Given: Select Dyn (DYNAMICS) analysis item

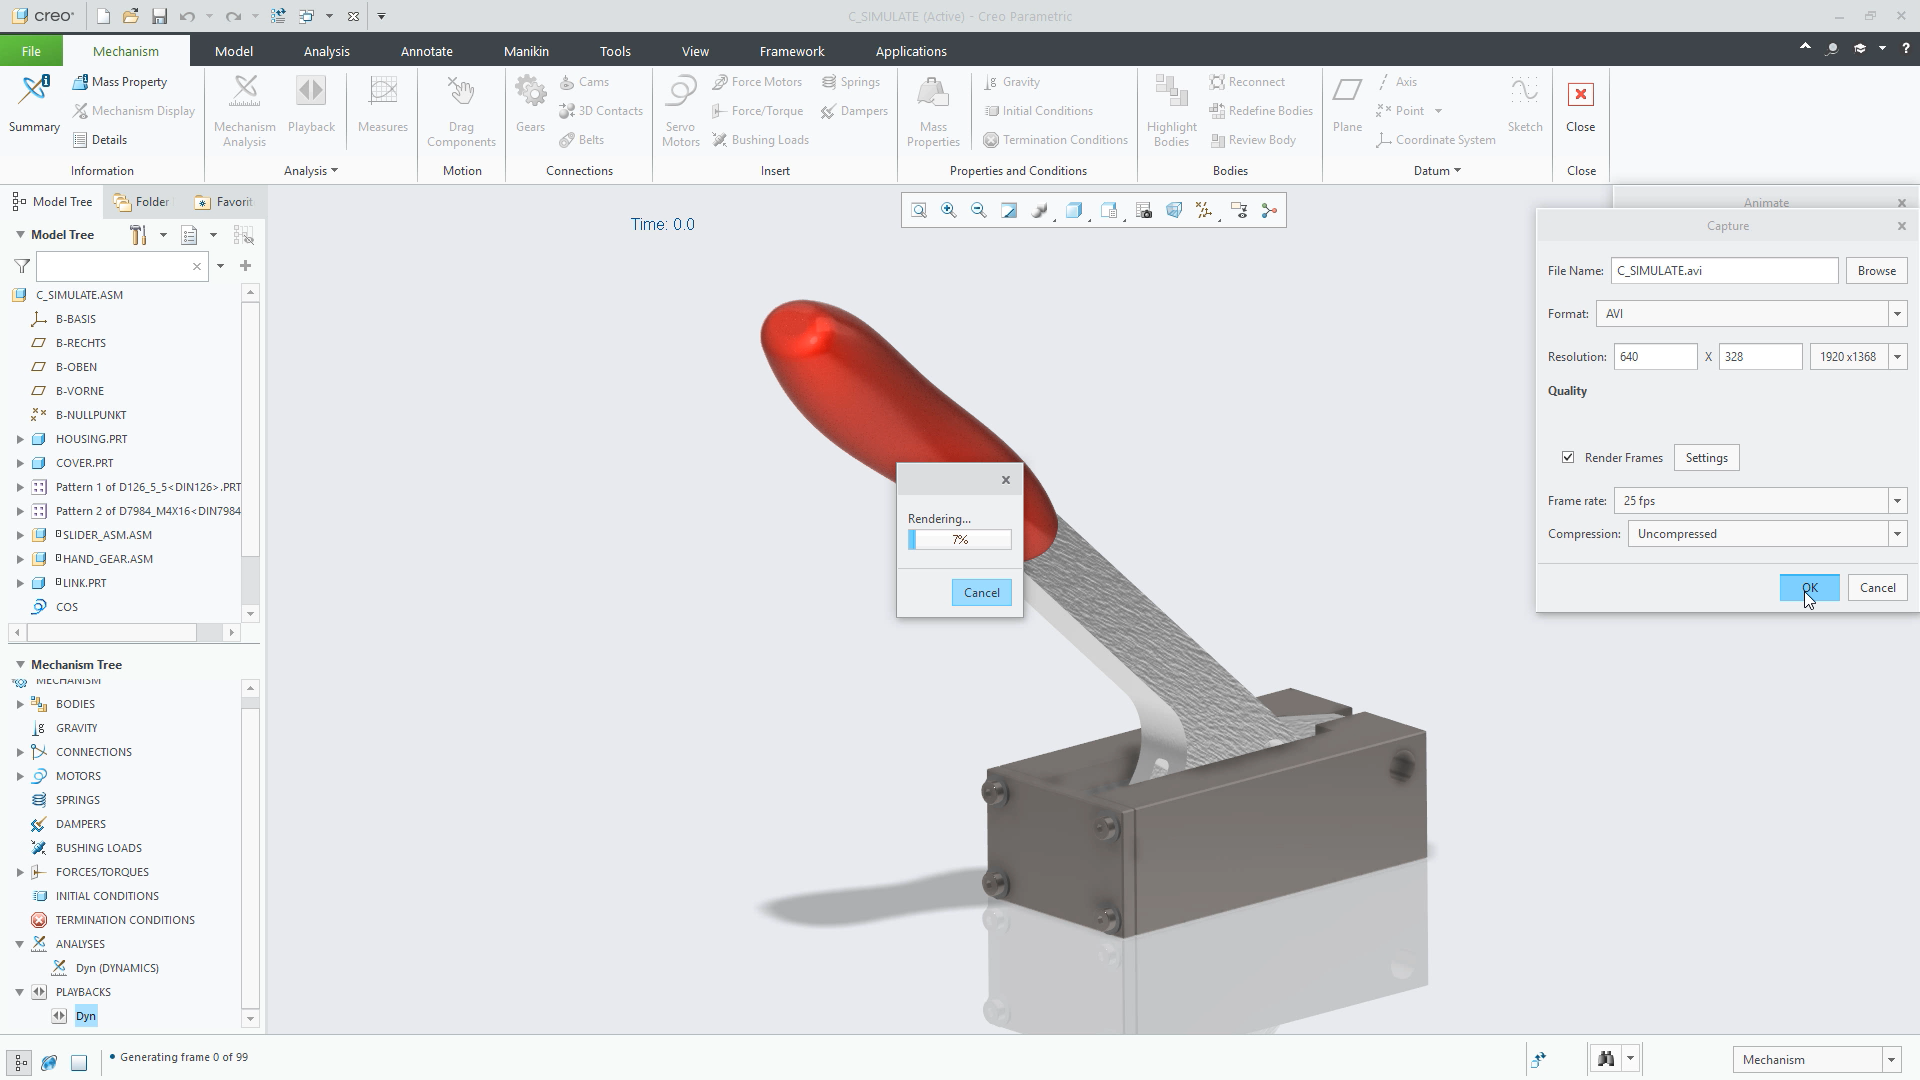Looking at the screenshot, I should tap(116, 968).
